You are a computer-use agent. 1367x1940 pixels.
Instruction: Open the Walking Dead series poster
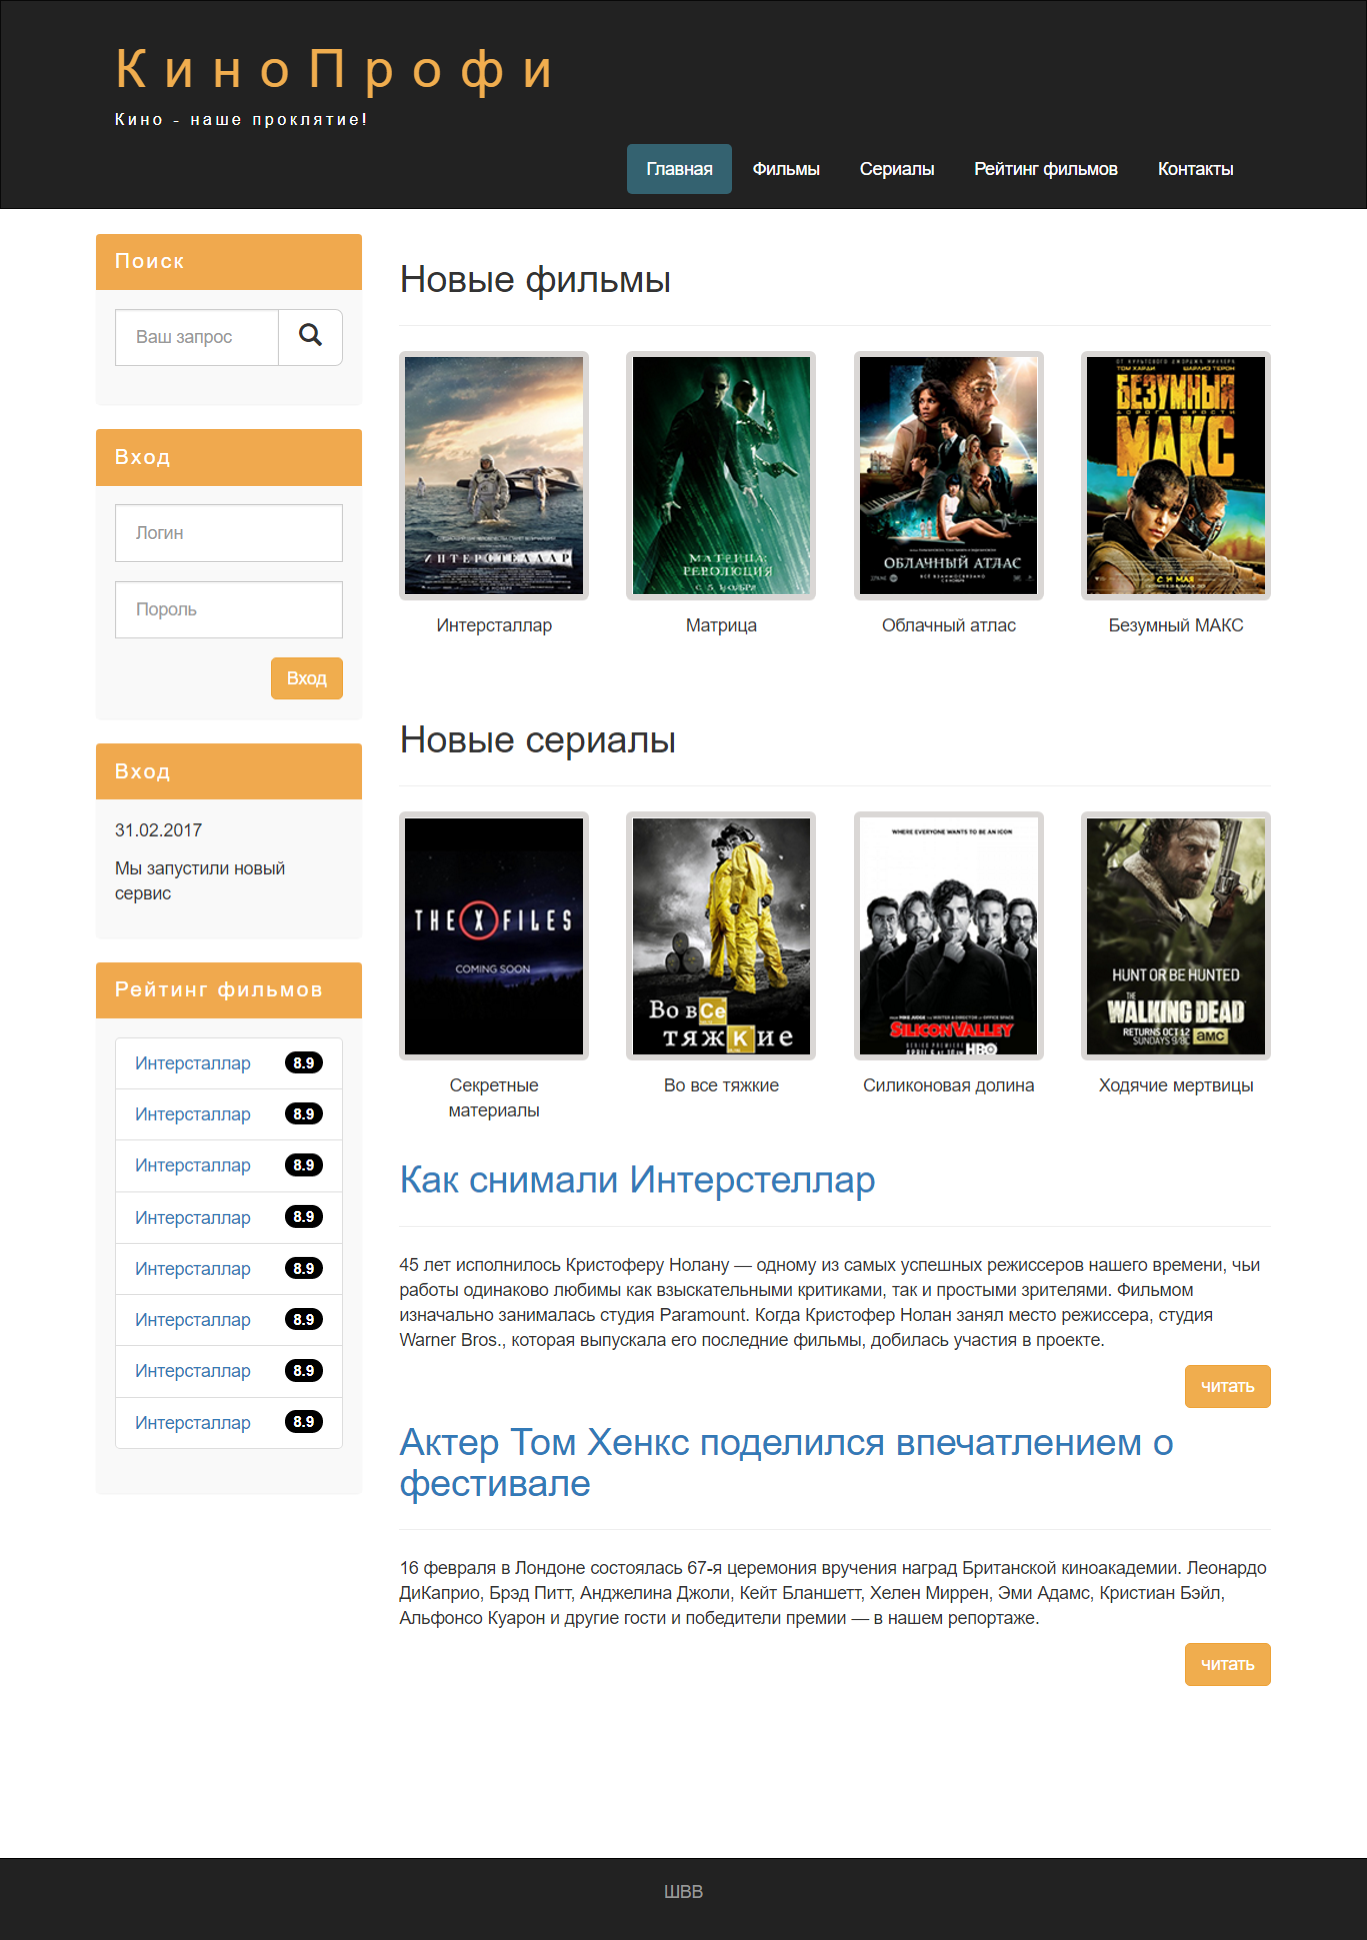[x=1176, y=936]
